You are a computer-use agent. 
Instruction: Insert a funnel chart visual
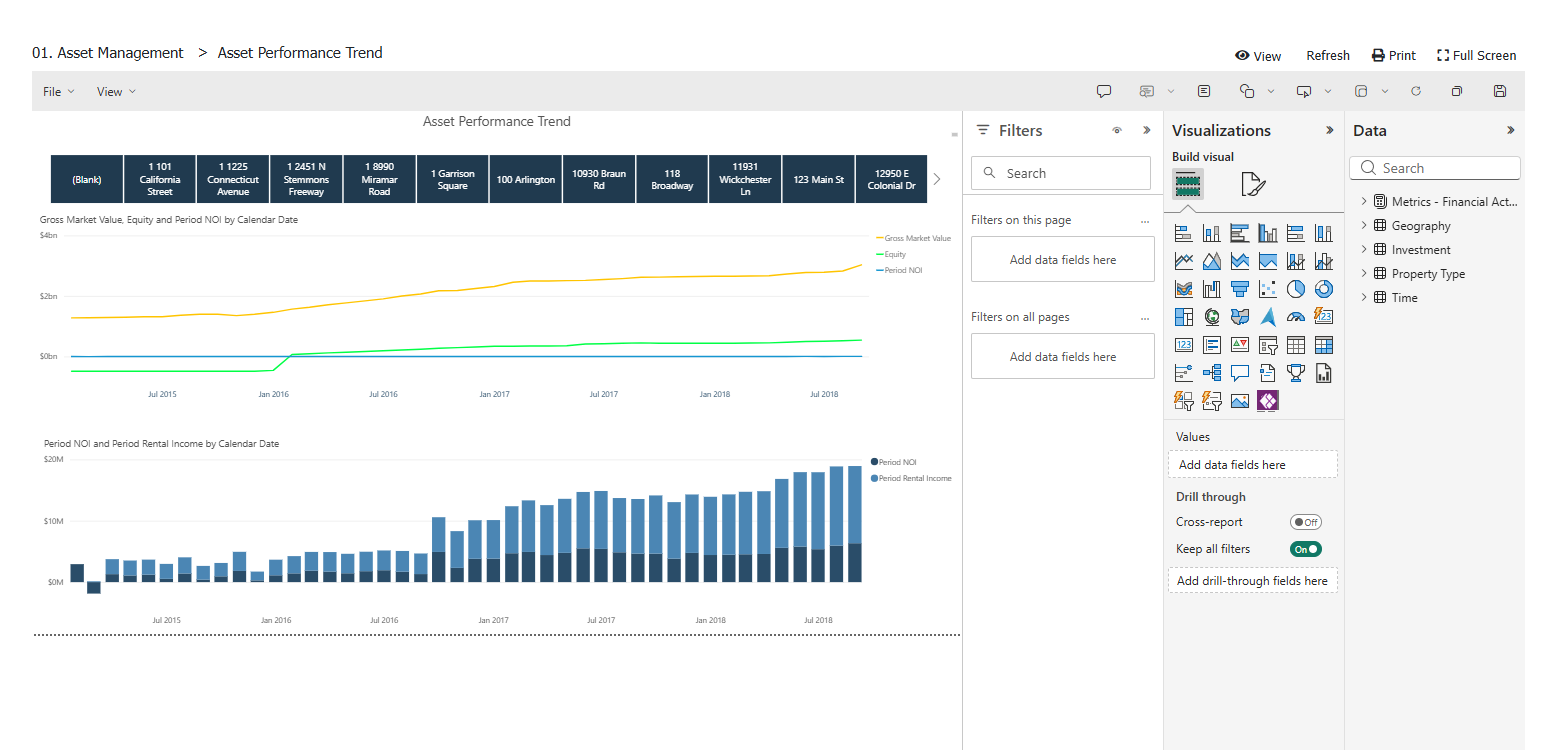[x=1240, y=289]
